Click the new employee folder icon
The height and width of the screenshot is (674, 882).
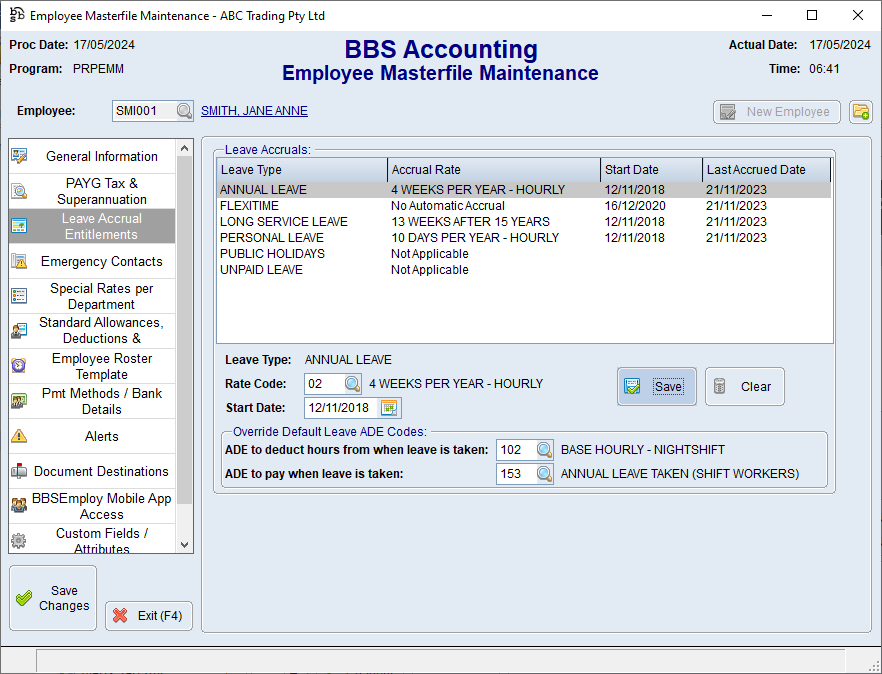(x=861, y=111)
